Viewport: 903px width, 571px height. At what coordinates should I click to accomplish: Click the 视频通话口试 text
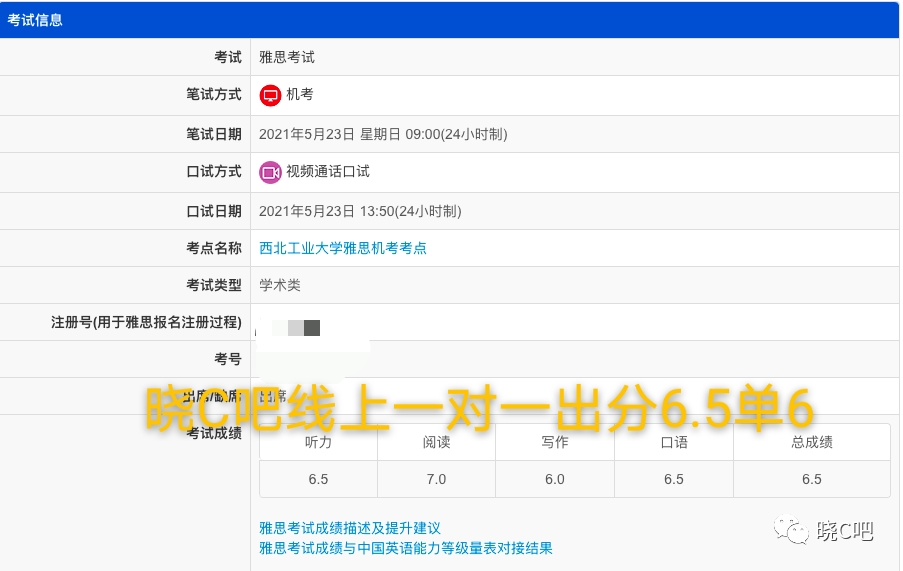click(328, 172)
